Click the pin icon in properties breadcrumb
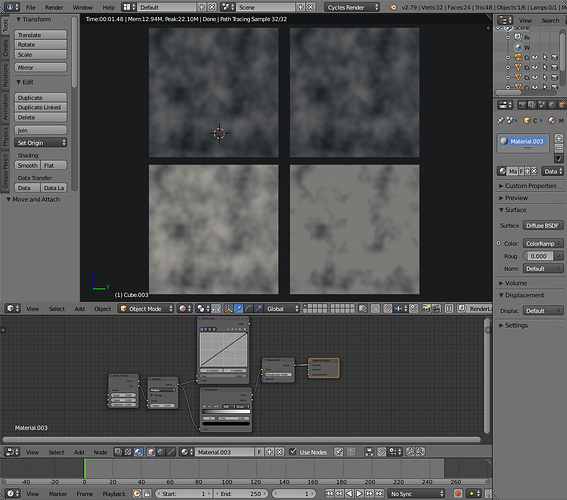 500,120
